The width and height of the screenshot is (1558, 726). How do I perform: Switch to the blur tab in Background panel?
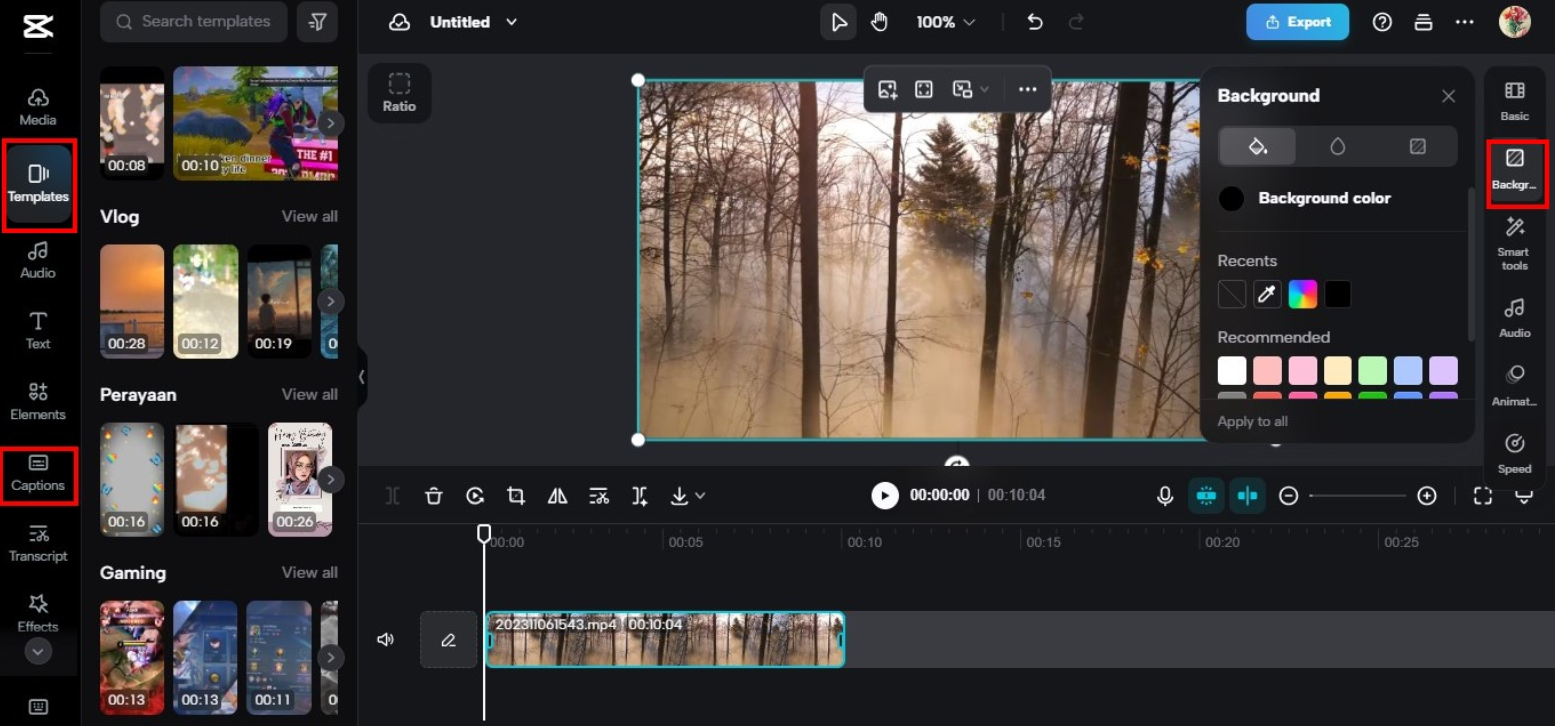(x=1339, y=146)
